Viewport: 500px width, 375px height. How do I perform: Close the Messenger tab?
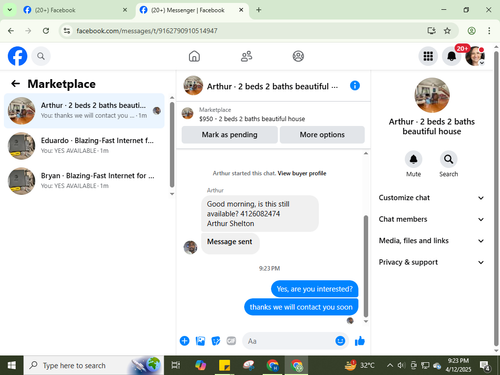coord(241,10)
